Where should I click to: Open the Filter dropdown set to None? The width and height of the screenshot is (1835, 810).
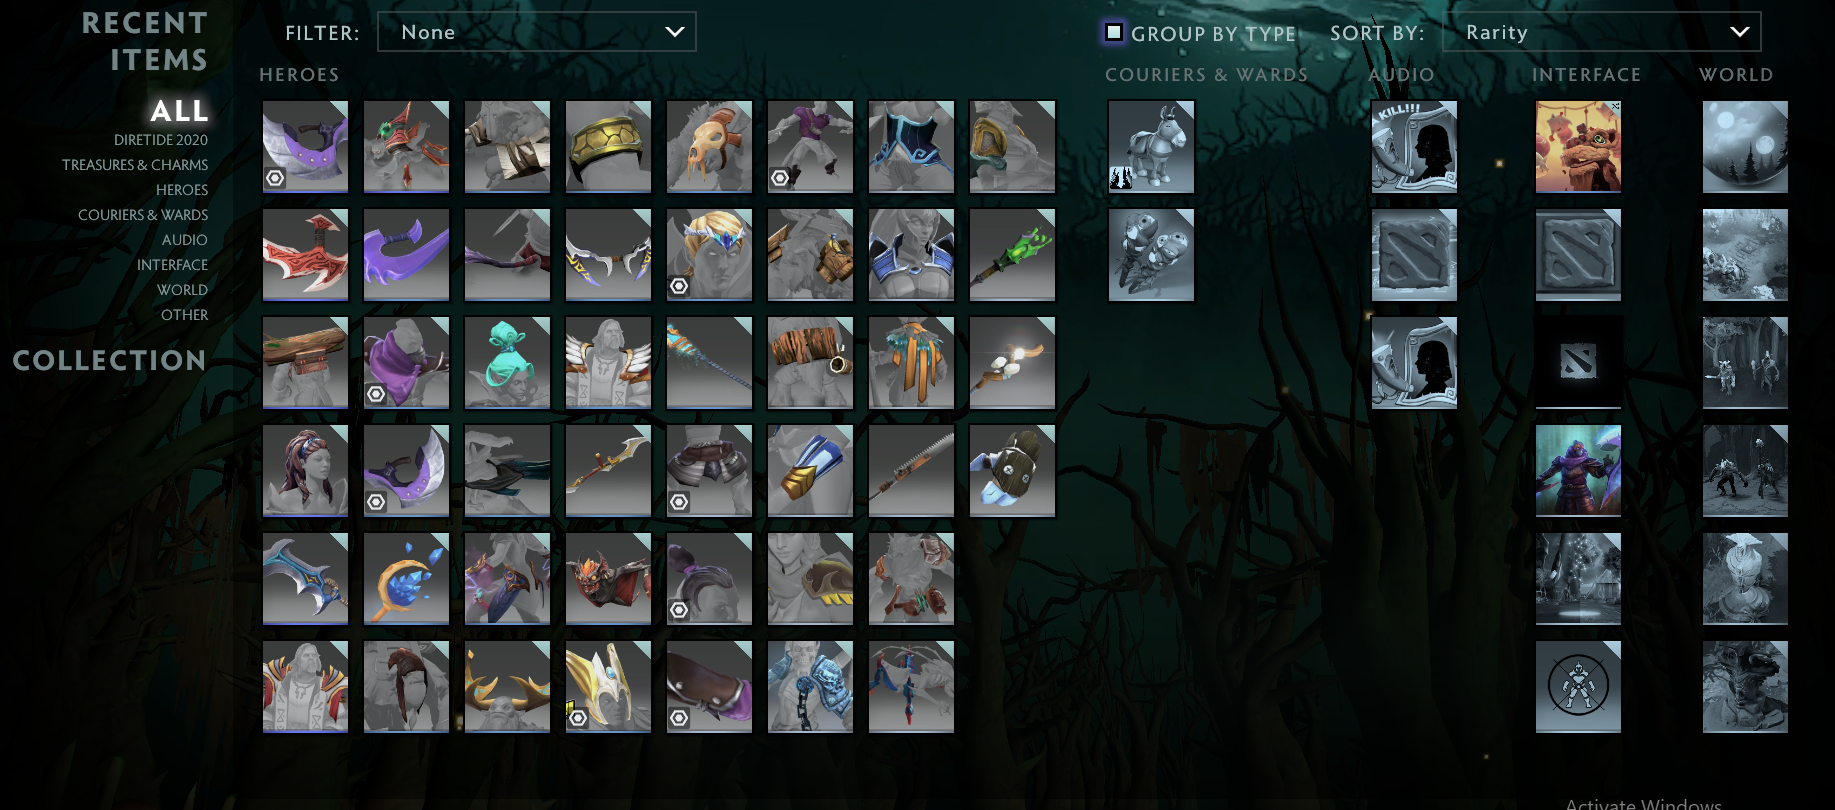coord(536,32)
